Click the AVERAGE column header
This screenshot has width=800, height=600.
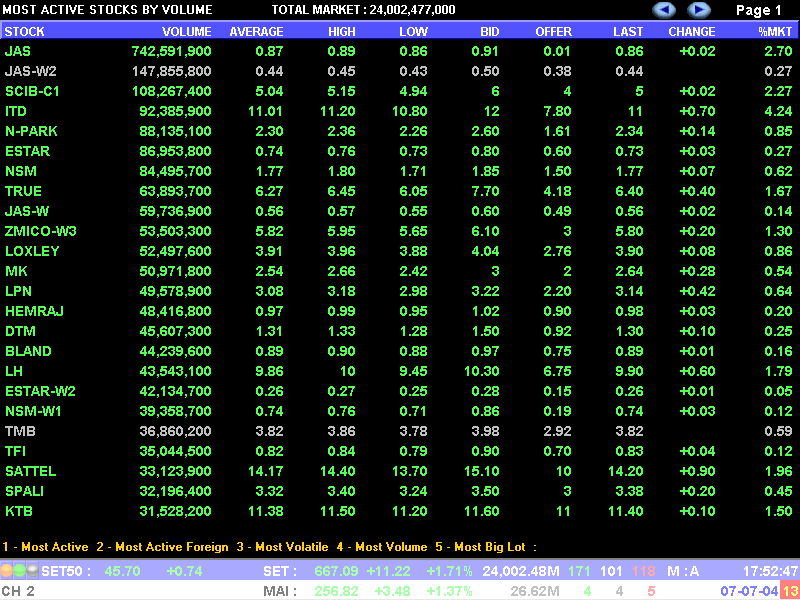pos(256,32)
